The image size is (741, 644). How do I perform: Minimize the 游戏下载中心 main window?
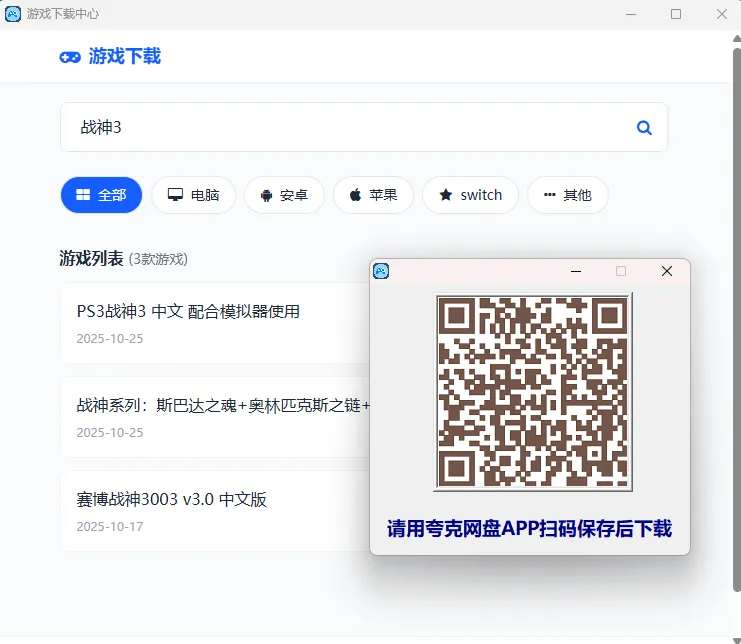point(631,14)
